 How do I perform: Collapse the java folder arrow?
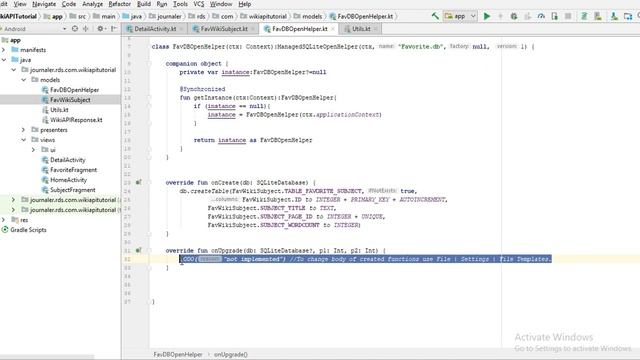tap(4, 60)
